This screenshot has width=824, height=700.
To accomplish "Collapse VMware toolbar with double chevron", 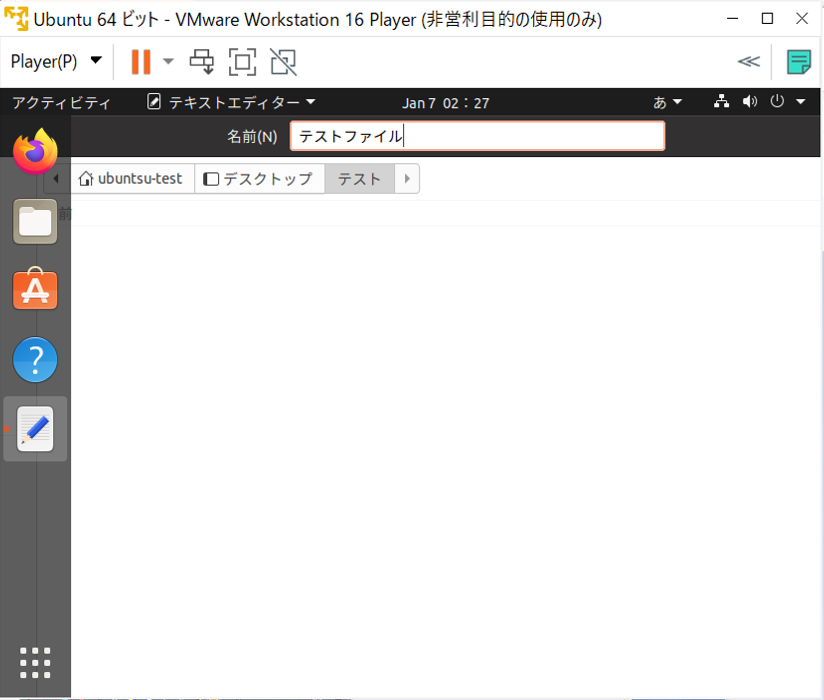I will point(748,61).
